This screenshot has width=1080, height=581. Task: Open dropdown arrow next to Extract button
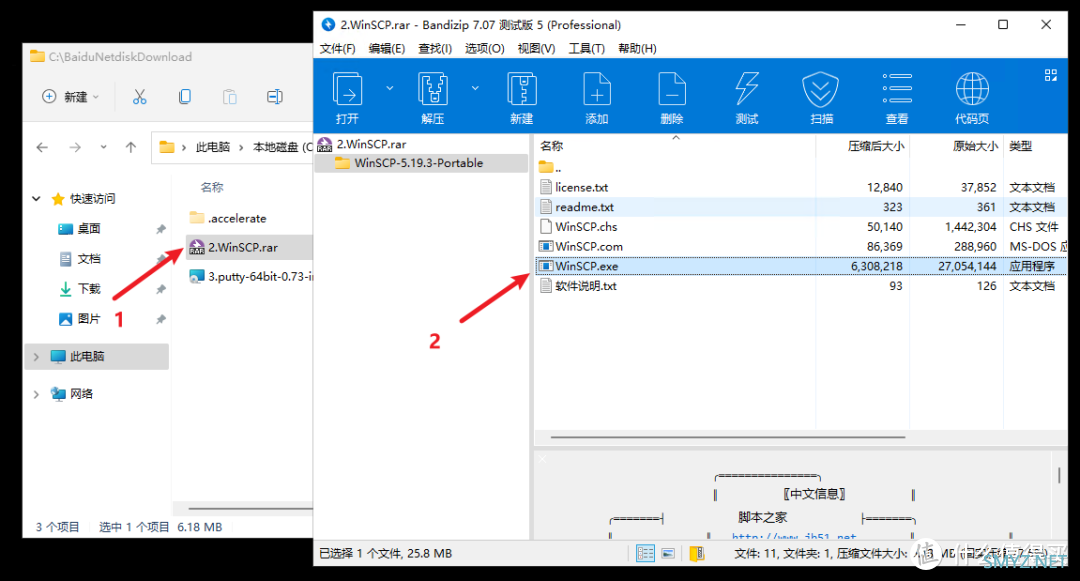475,88
